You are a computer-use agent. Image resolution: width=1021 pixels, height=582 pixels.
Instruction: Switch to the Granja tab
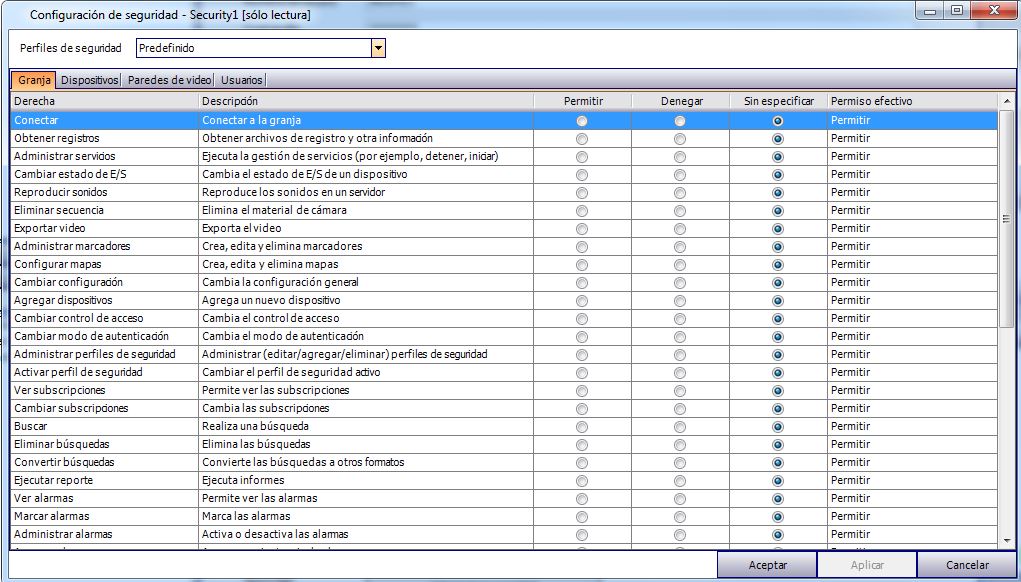coord(35,80)
